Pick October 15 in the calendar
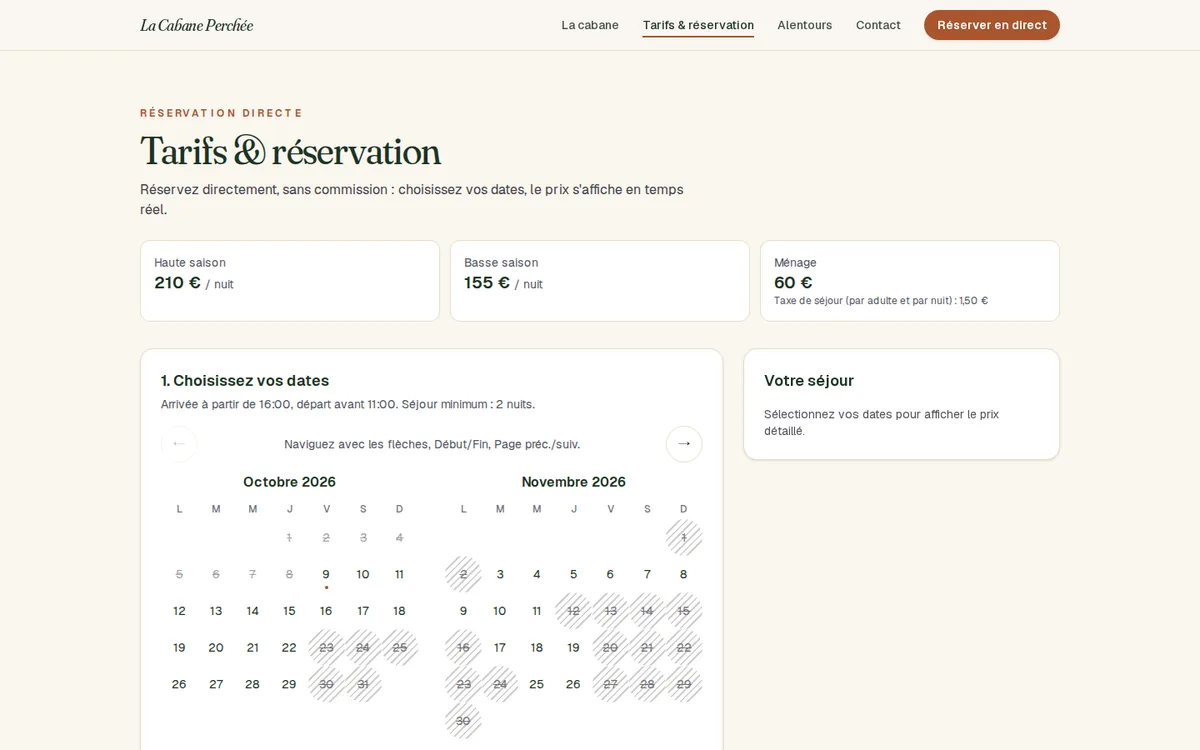 tap(289, 611)
